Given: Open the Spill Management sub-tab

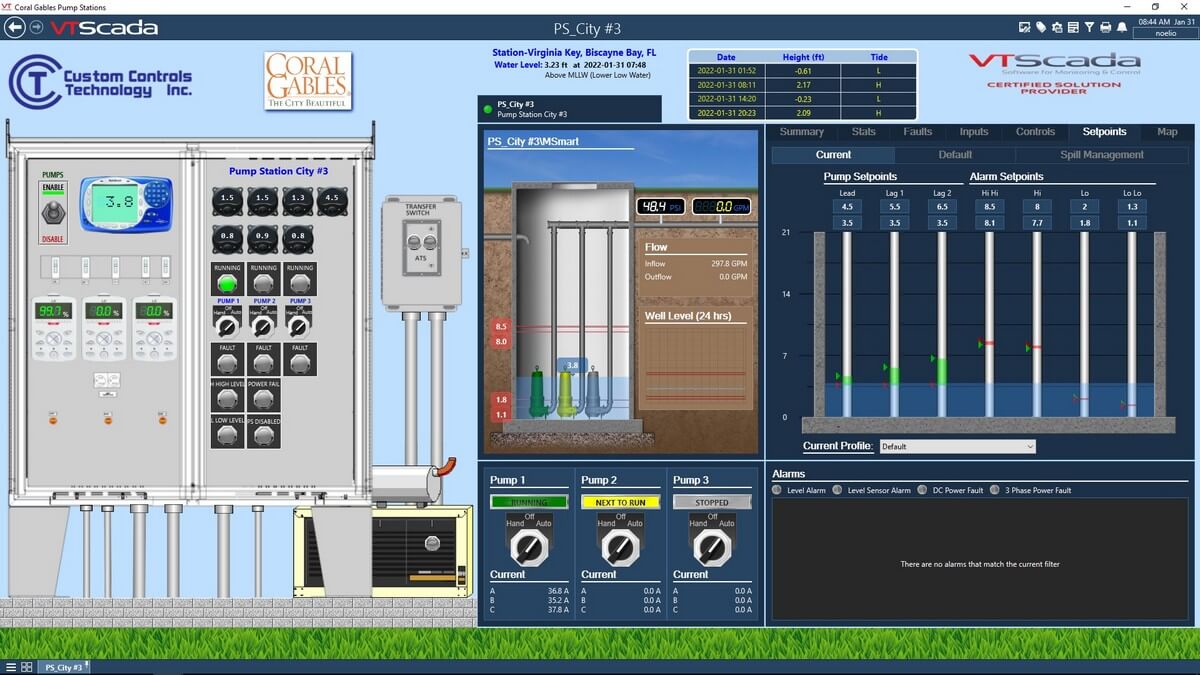Looking at the screenshot, I should [x=1101, y=155].
